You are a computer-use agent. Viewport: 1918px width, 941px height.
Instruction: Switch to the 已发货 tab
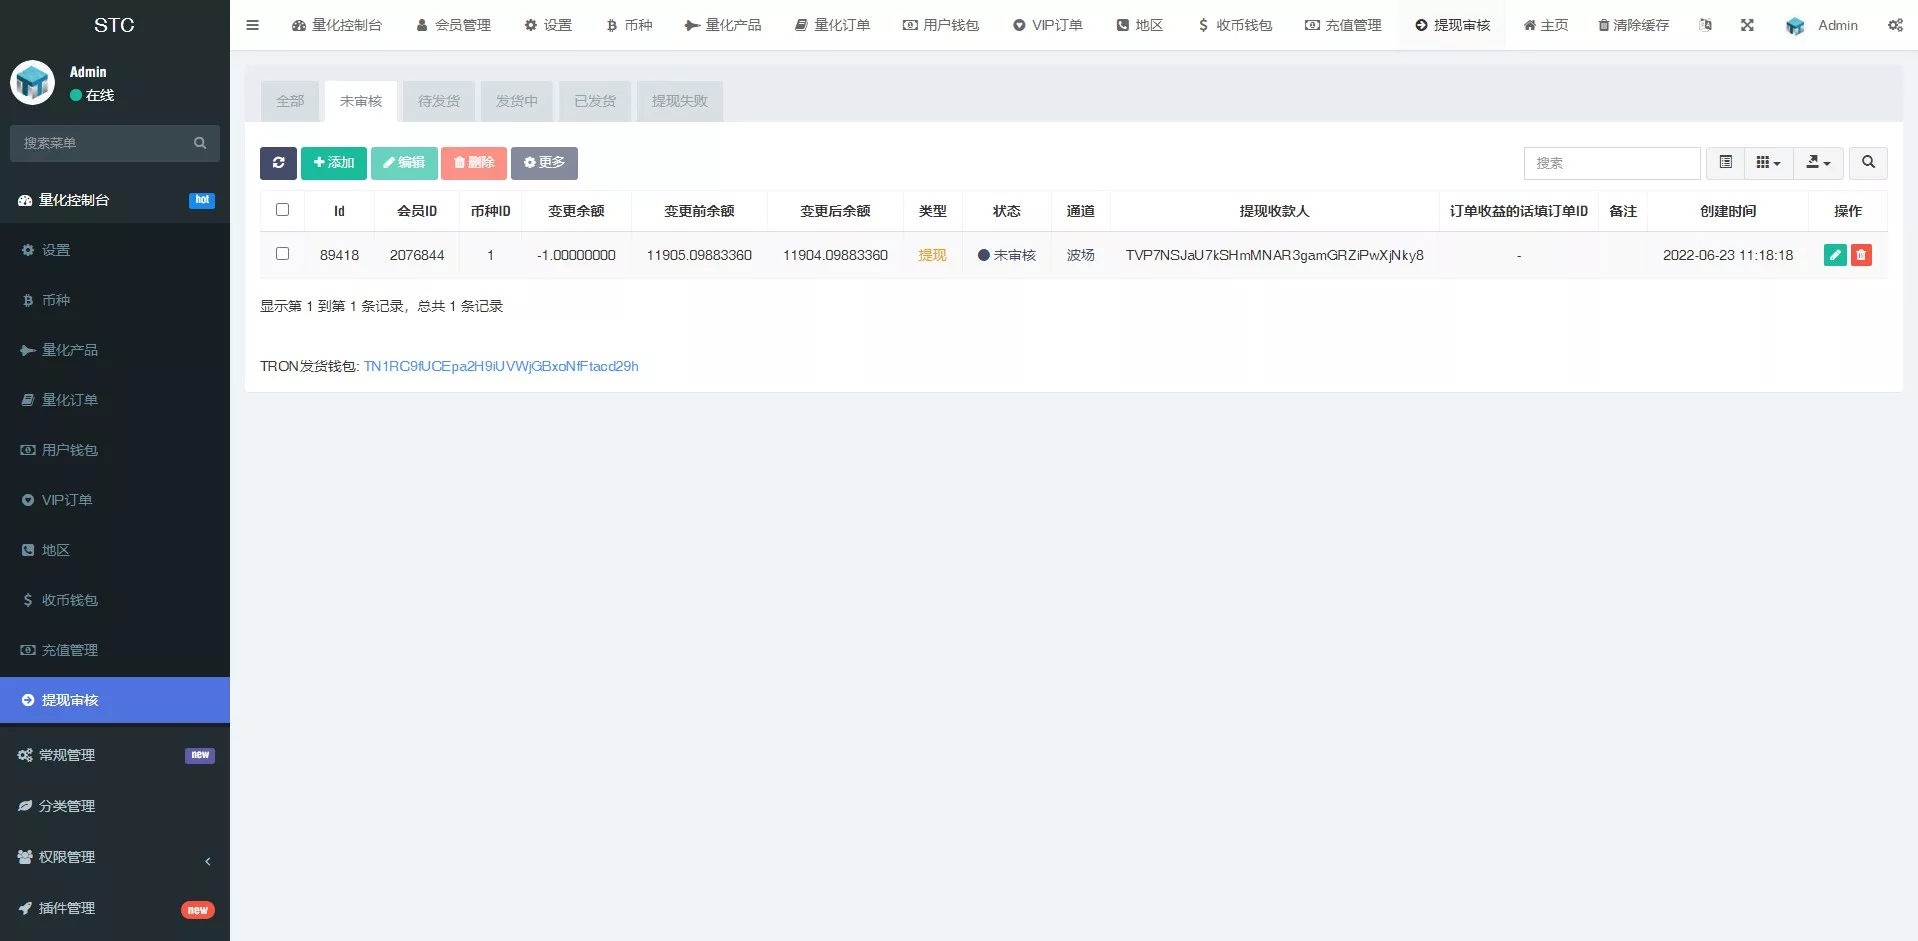(x=595, y=101)
